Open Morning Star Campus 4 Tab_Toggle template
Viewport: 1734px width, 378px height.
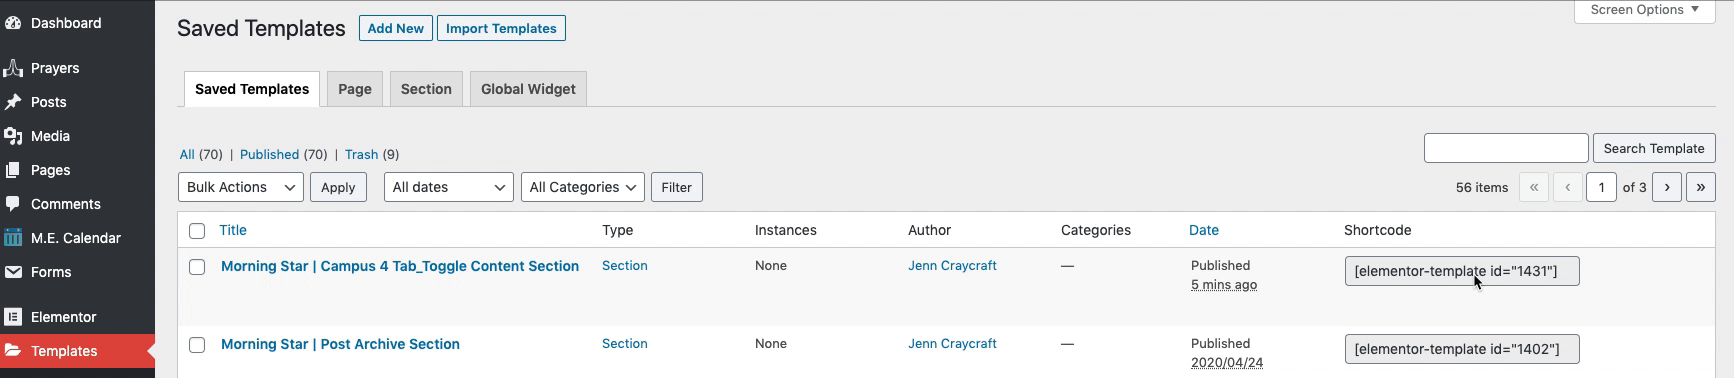[400, 266]
